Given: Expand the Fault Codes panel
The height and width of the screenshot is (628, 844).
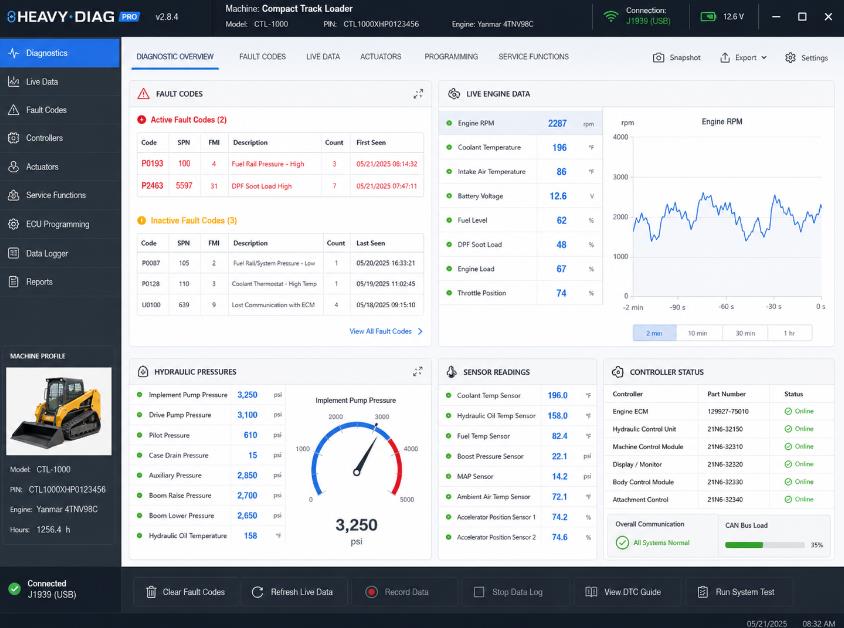Looking at the screenshot, I should 418,94.
